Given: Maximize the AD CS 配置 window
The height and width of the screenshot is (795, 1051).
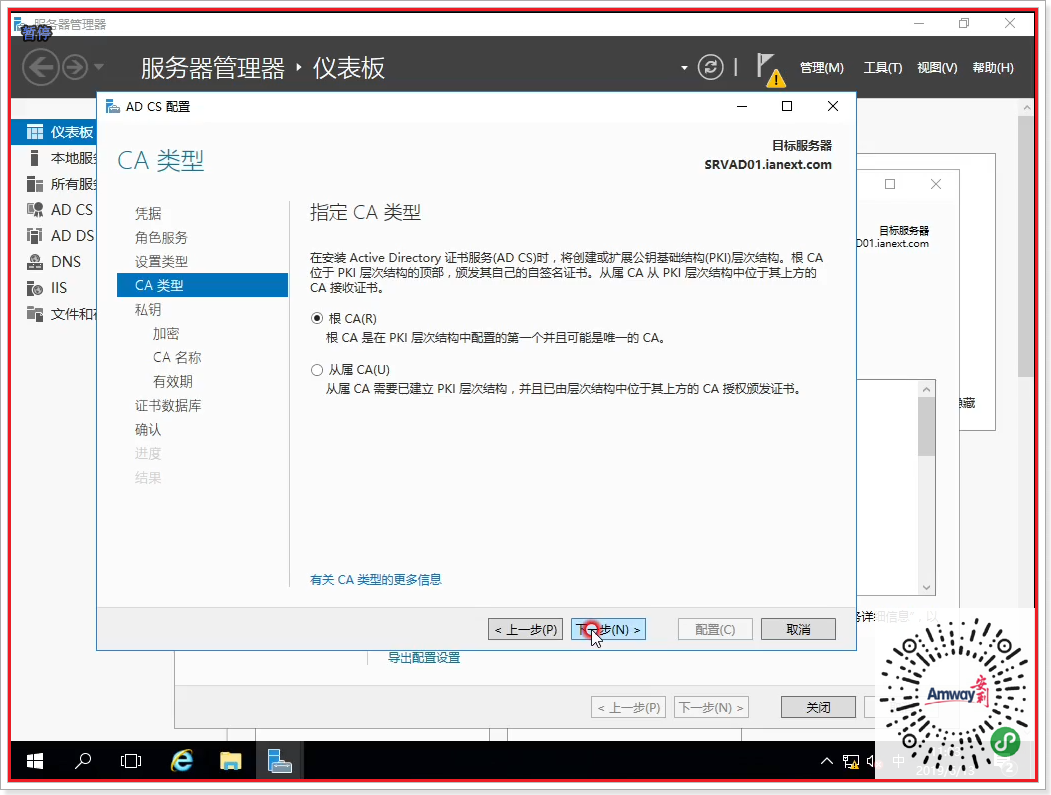Looking at the screenshot, I should 787,106.
